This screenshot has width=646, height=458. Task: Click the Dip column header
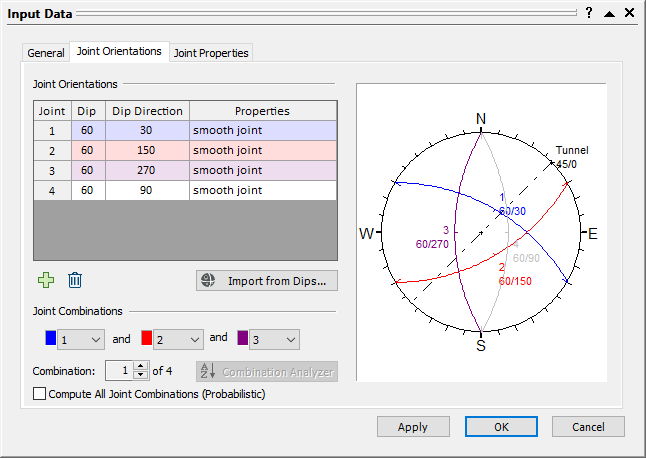(88, 111)
